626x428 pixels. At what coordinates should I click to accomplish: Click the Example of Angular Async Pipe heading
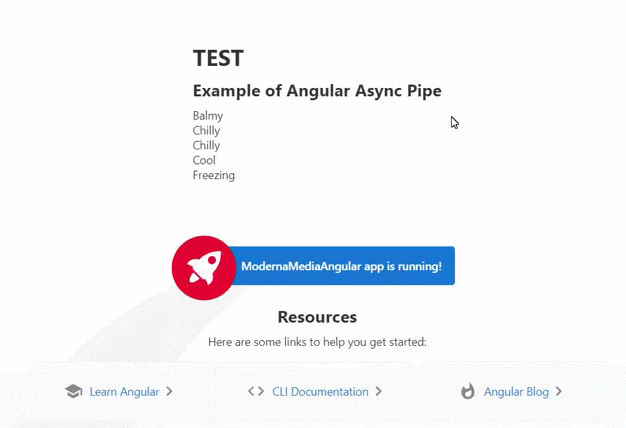point(317,91)
